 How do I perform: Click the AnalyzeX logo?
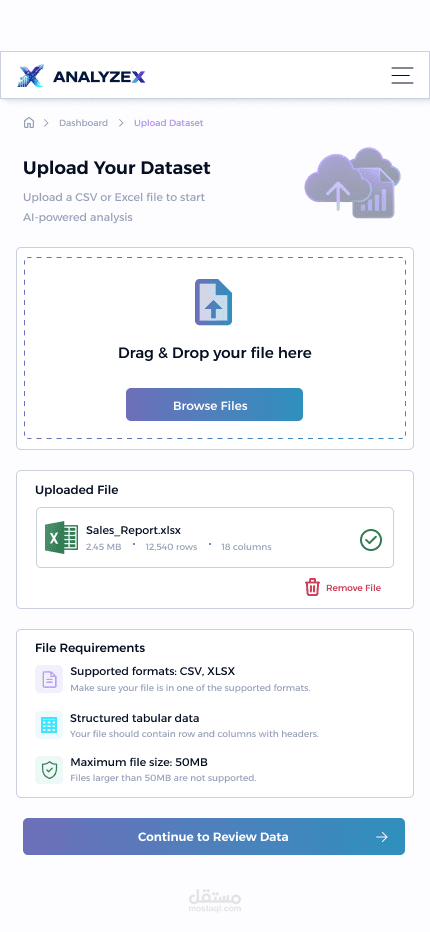(x=81, y=76)
